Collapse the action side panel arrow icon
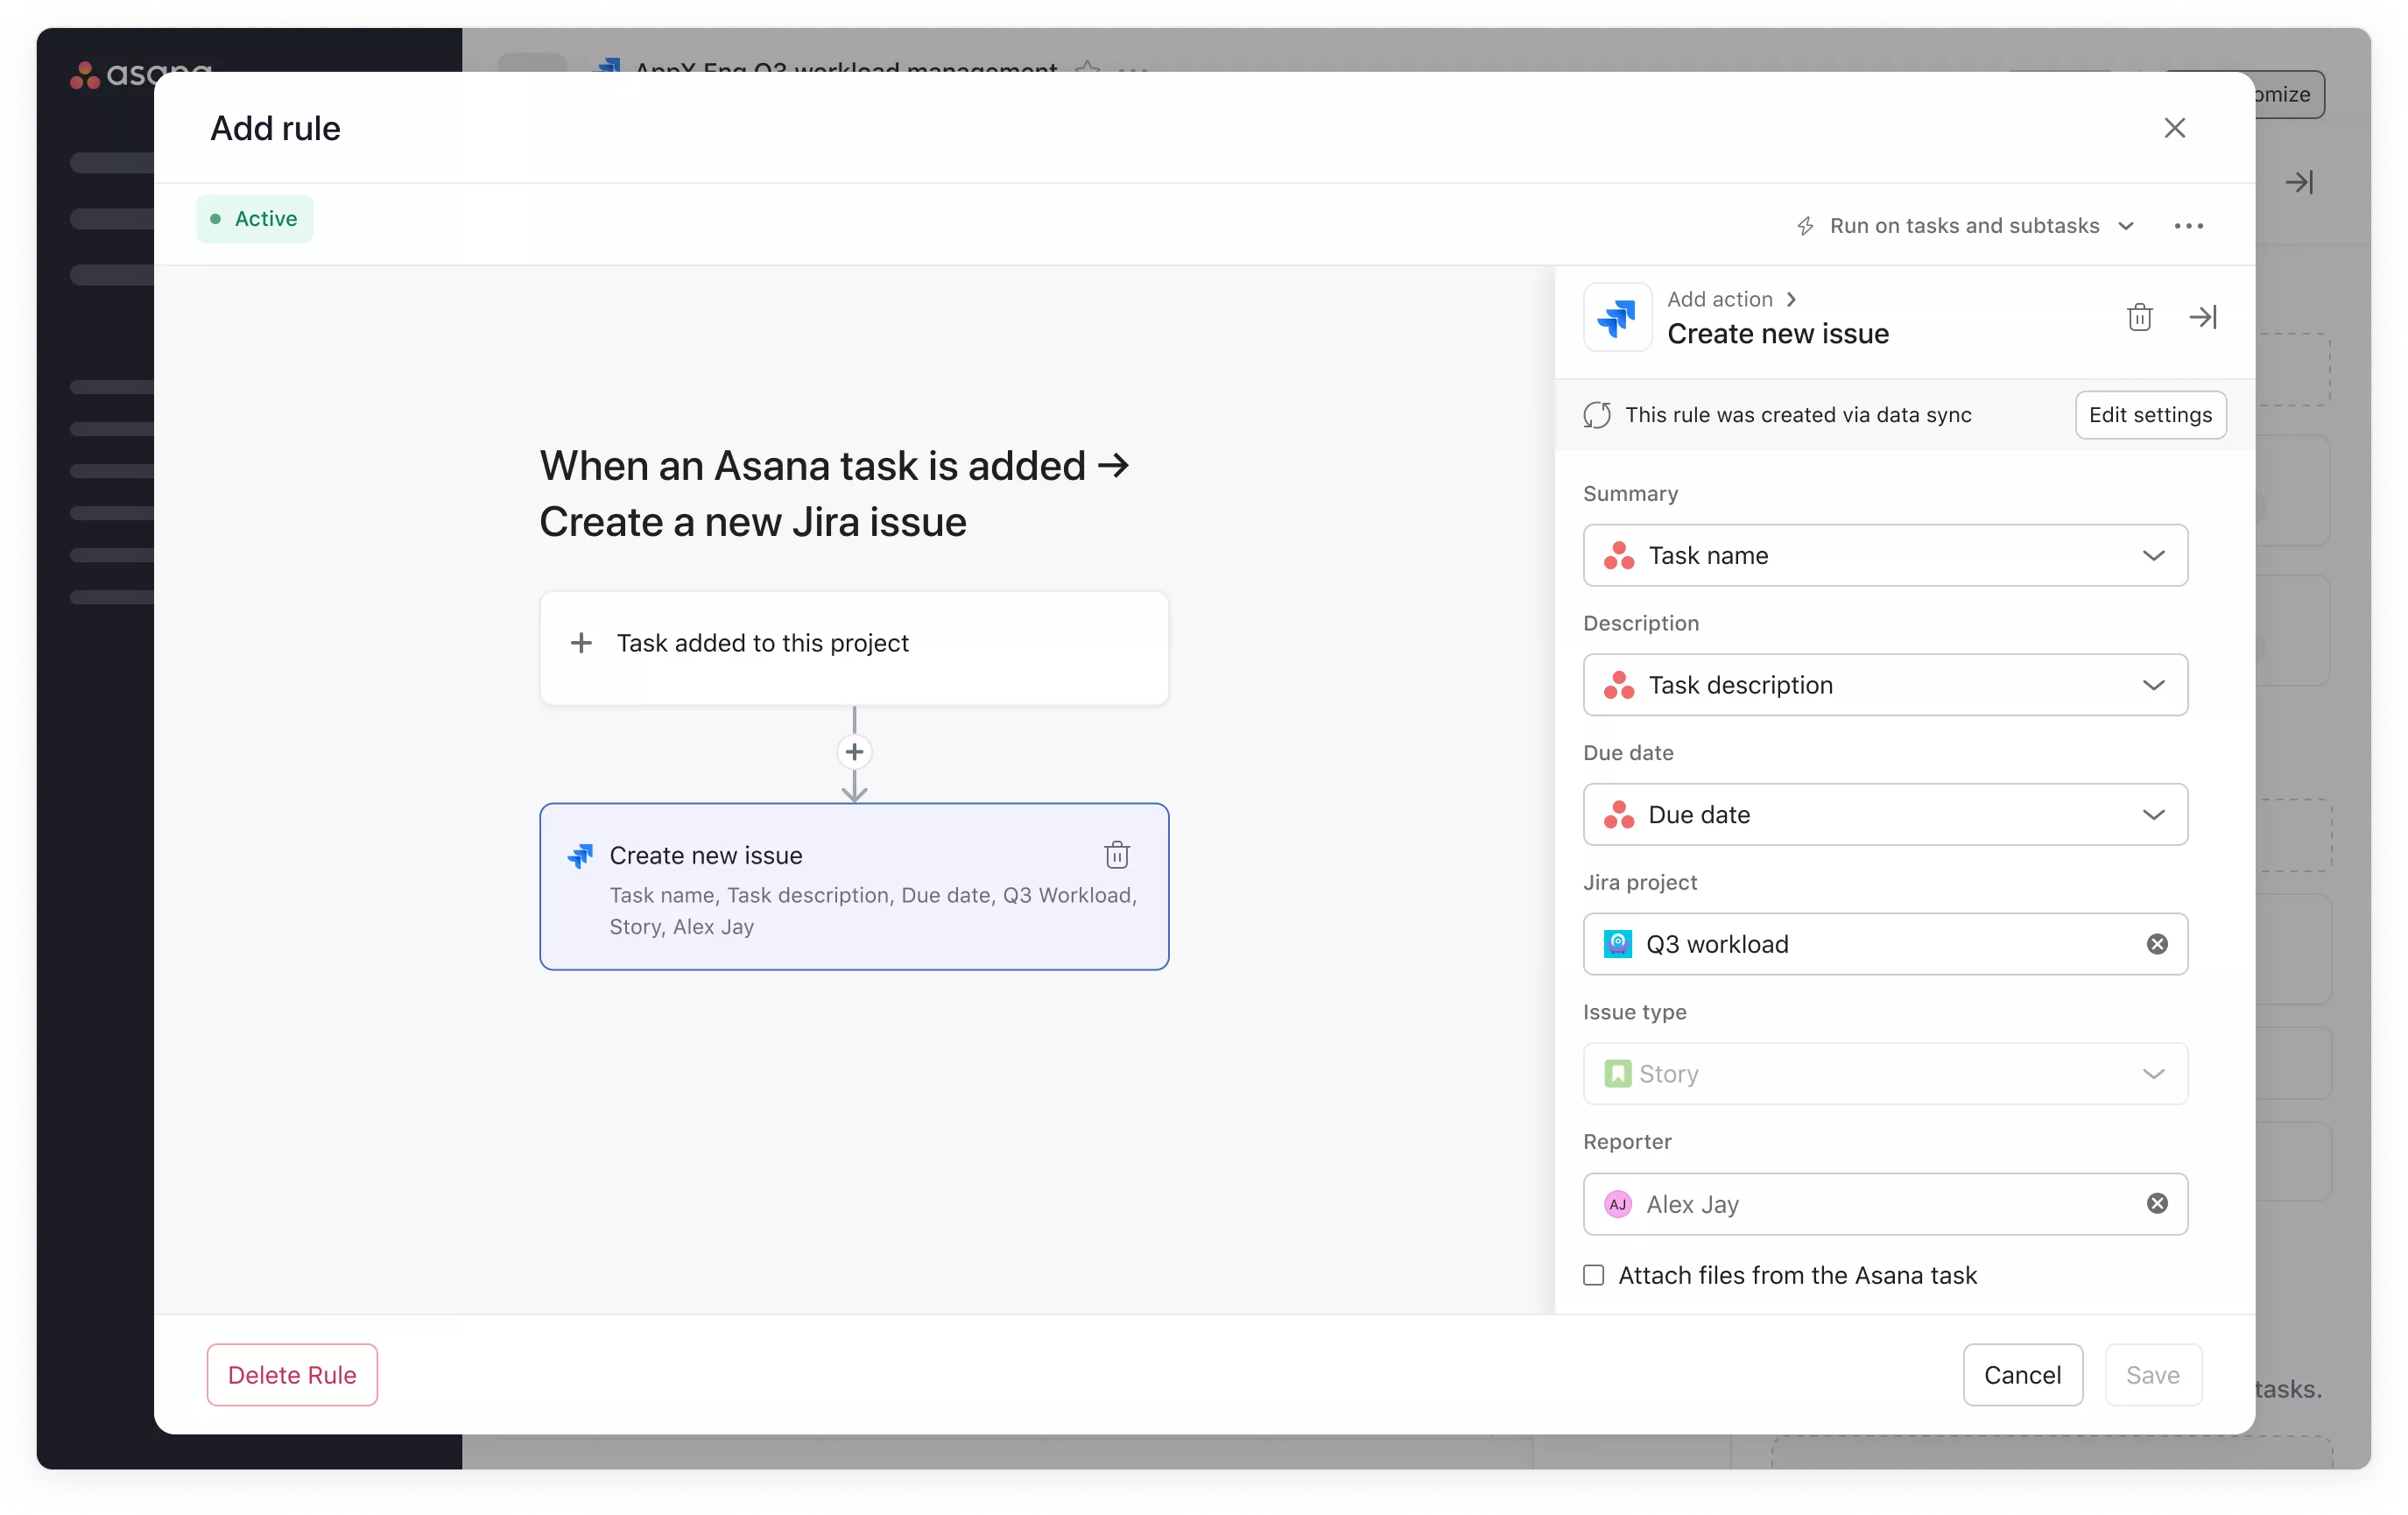 point(2202,317)
